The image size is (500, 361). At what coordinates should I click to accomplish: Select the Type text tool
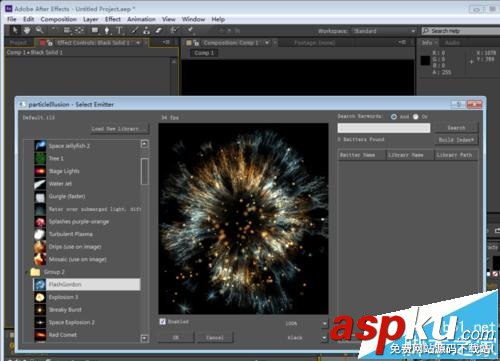(x=119, y=31)
